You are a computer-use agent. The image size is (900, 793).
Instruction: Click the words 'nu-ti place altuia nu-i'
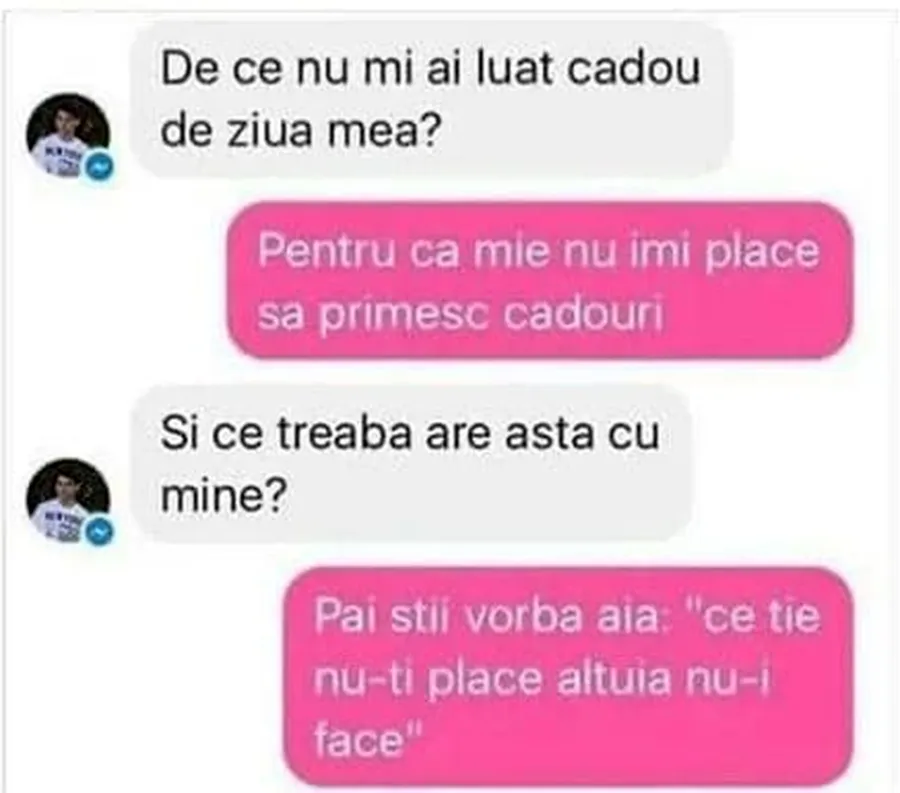click(x=542, y=678)
